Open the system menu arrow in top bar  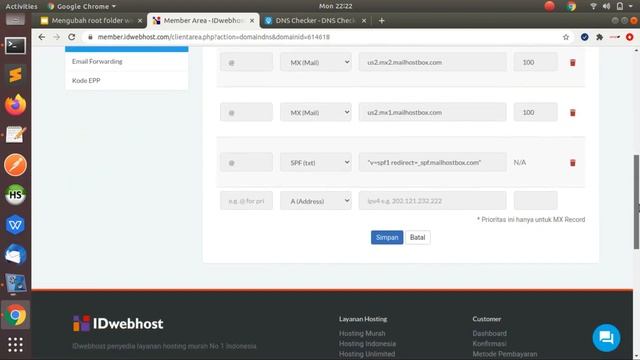(631, 6)
